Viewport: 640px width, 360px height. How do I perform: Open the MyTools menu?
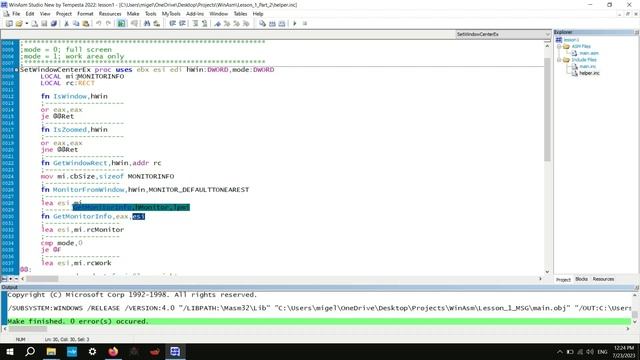[x=171, y=14]
